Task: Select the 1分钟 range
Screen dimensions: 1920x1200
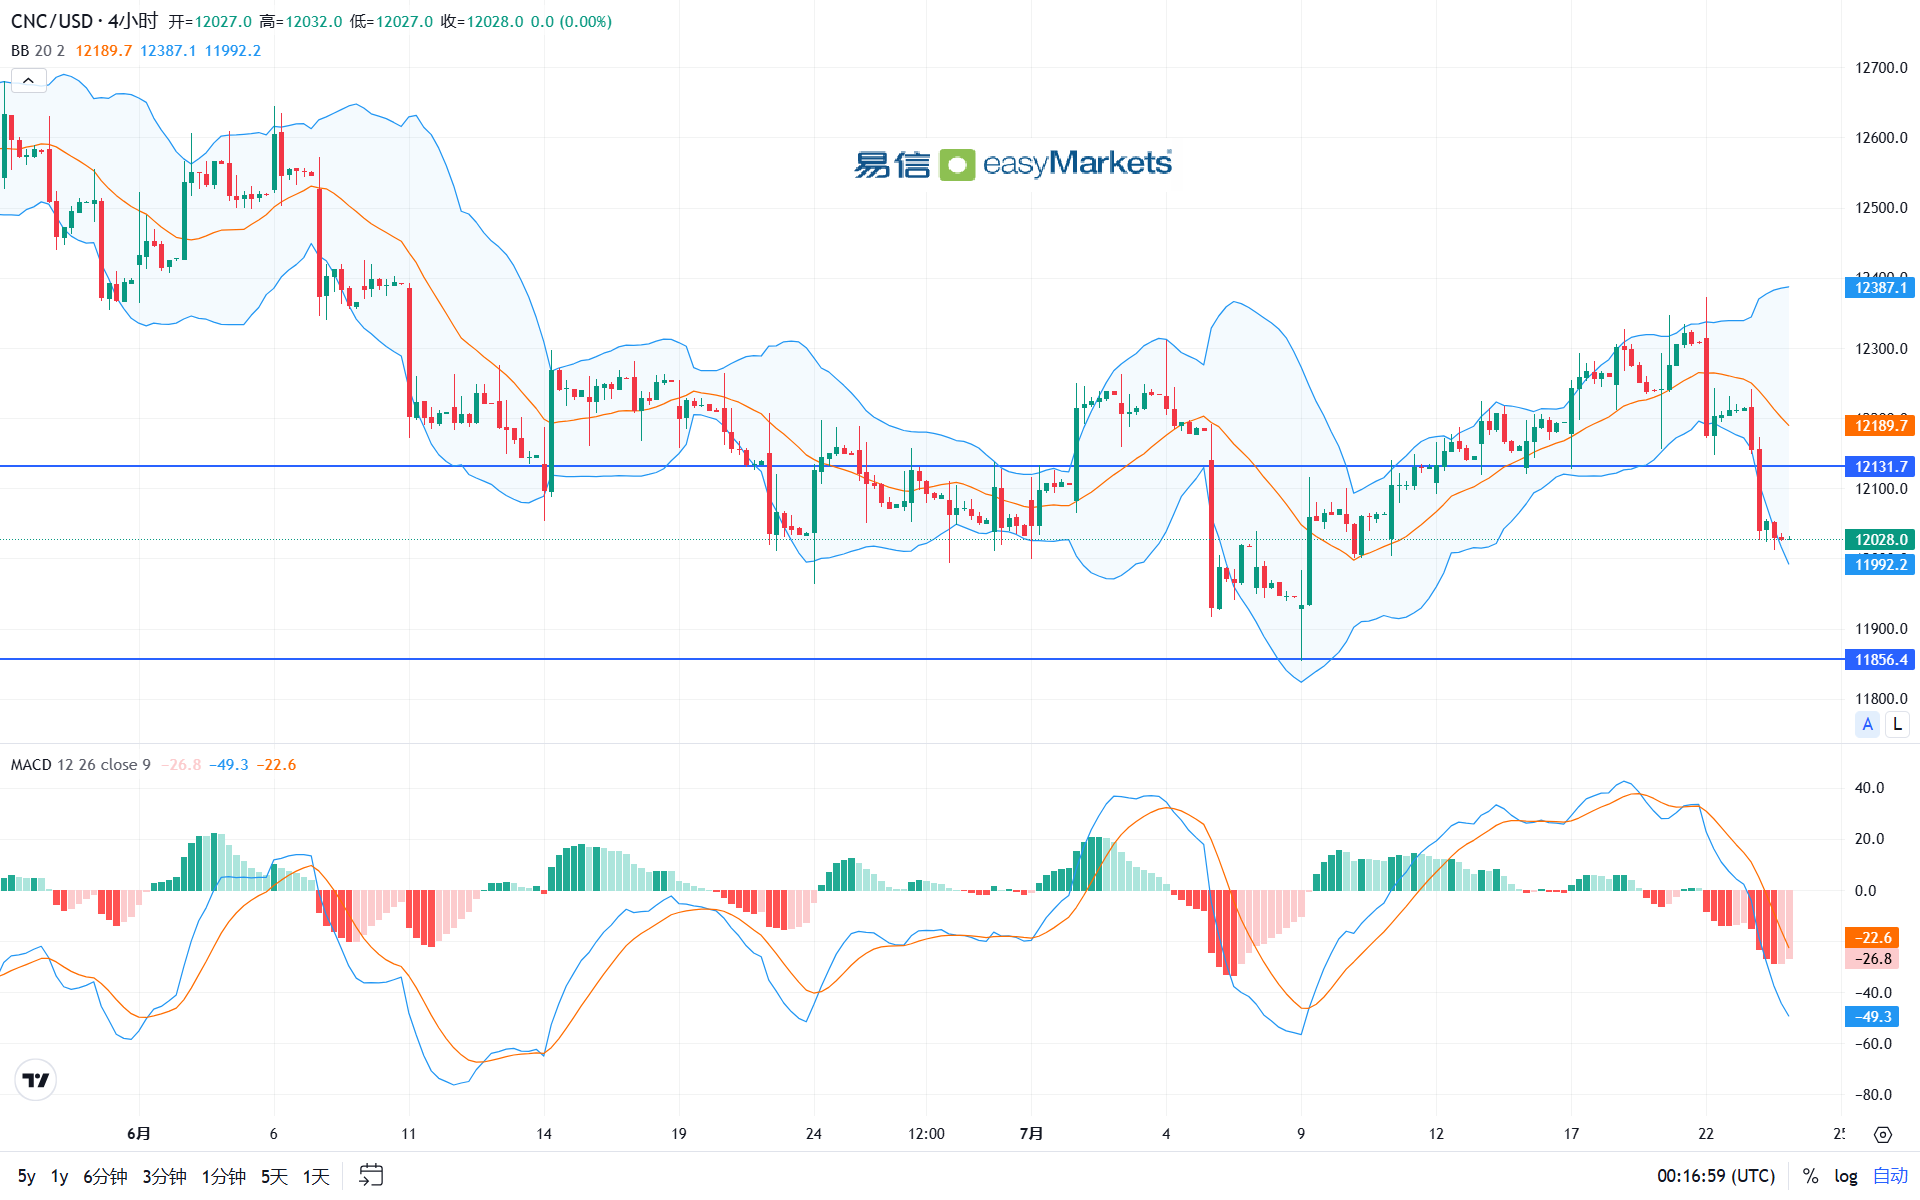Action: pos(224,1176)
